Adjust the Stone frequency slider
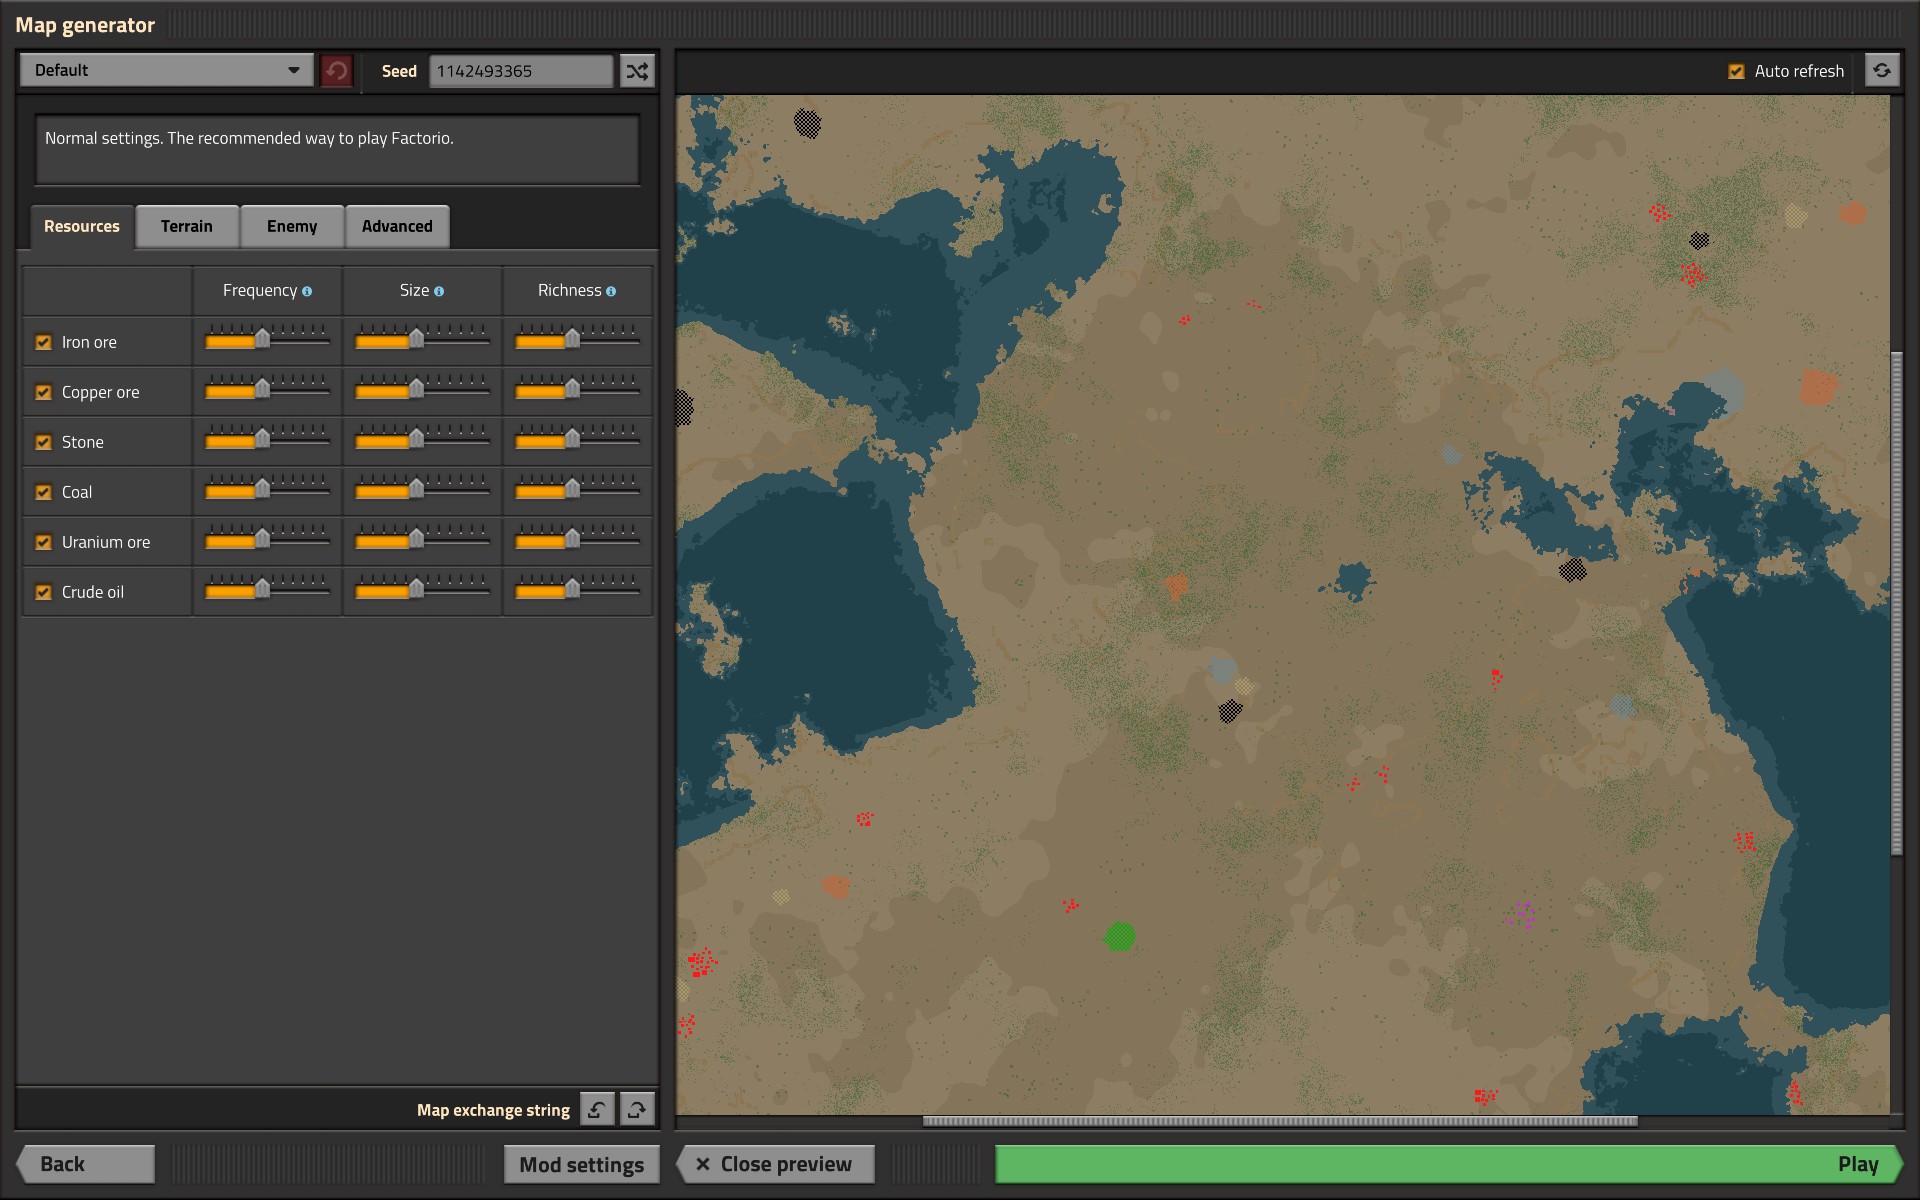This screenshot has width=1920, height=1200. [267, 440]
